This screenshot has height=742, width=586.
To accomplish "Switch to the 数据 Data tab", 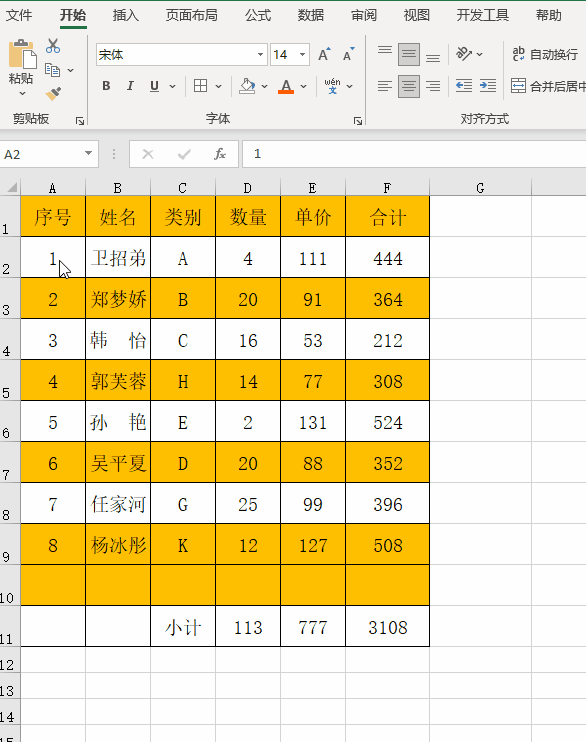I will [311, 15].
